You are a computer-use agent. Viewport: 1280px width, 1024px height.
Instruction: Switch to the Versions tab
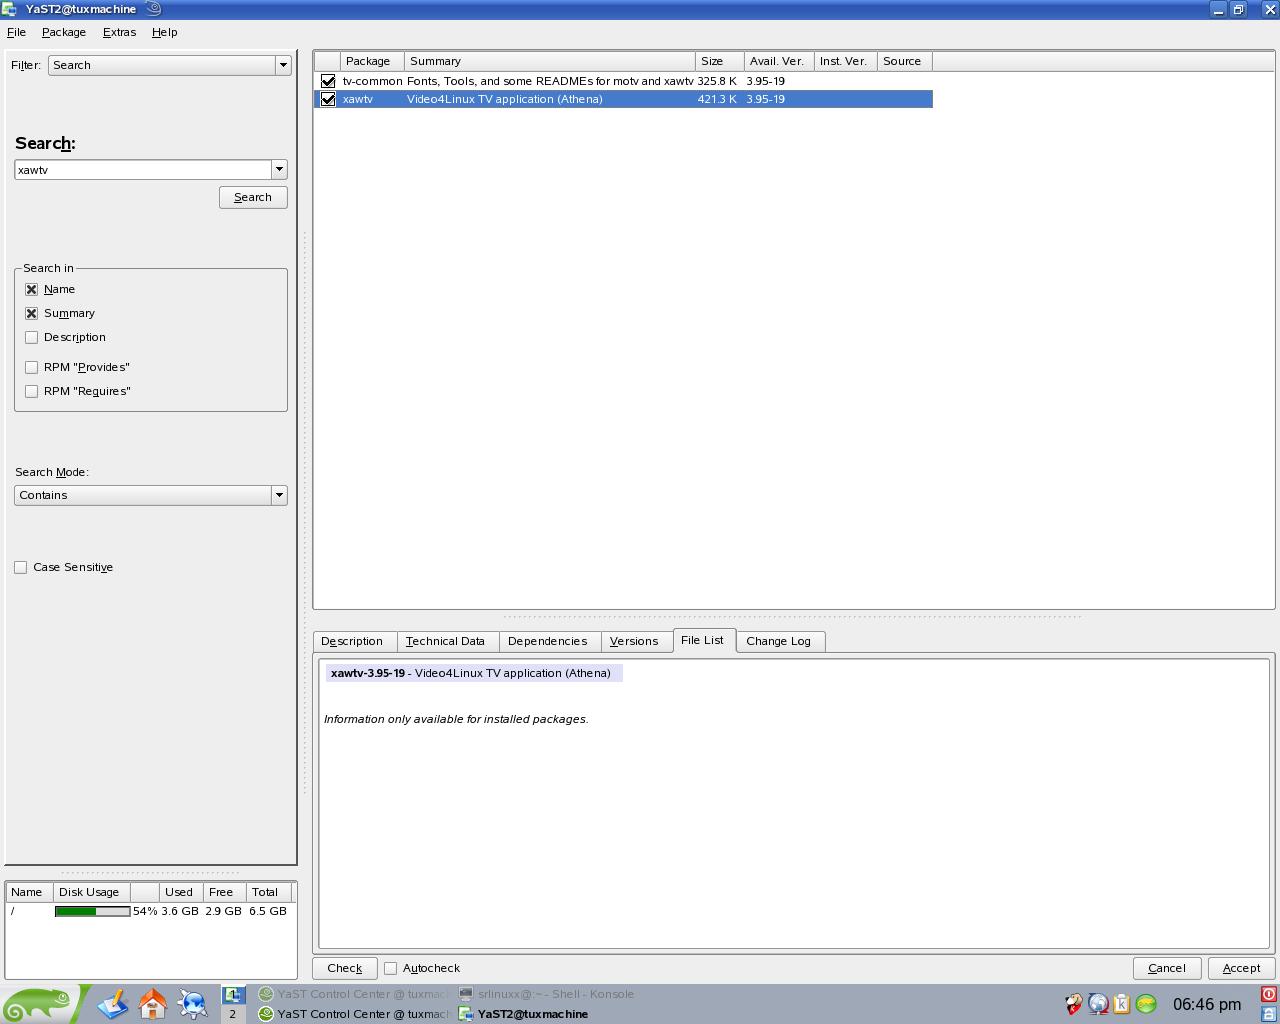[x=634, y=641]
